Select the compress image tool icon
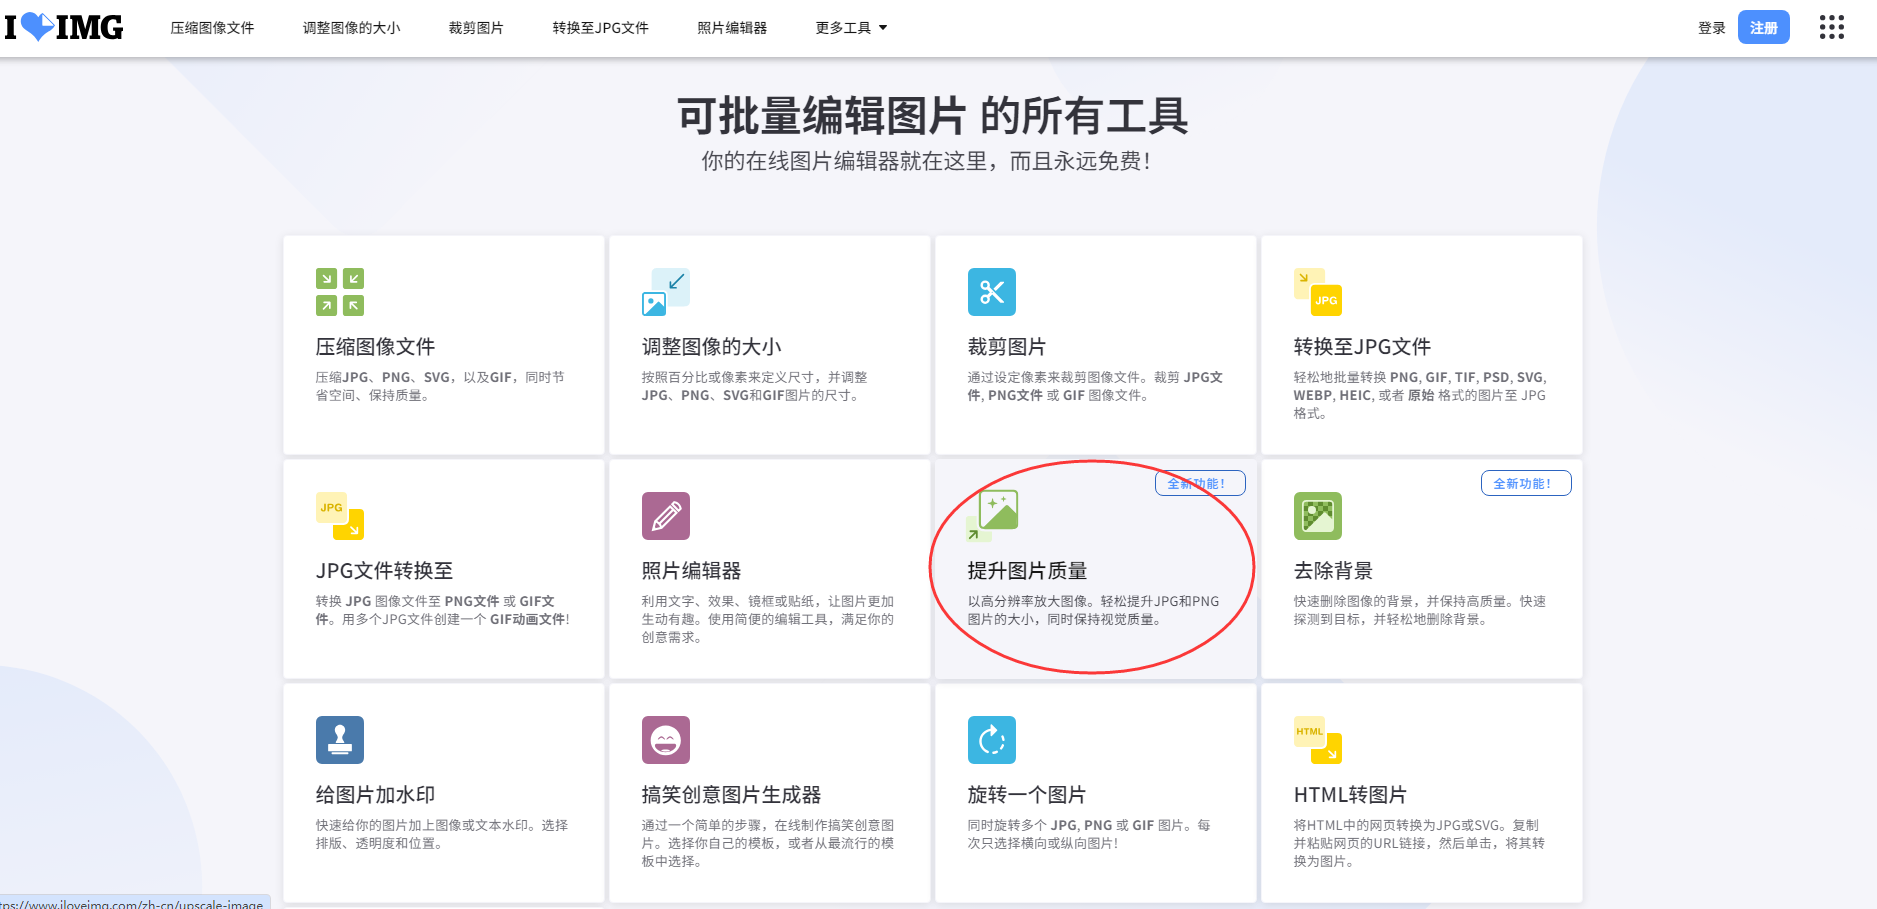This screenshot has height=909, width=1877. point(338,291)
